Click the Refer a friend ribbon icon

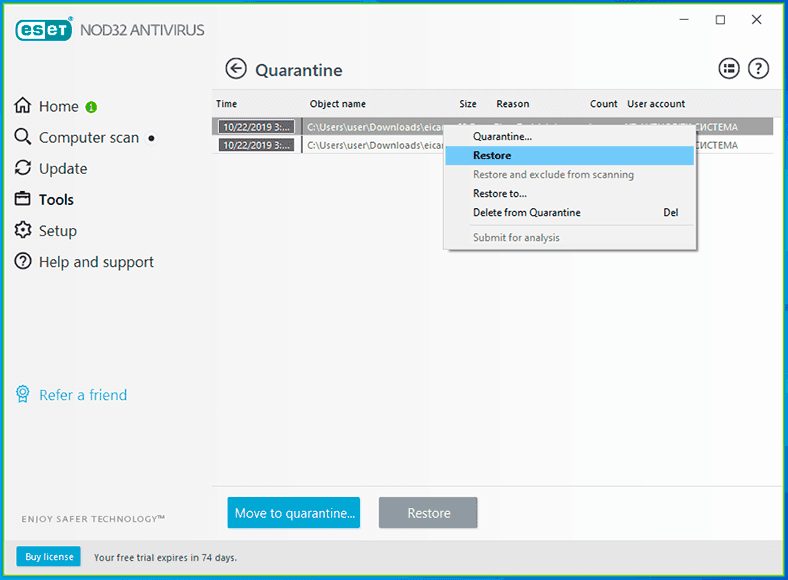tap(23, 394)
